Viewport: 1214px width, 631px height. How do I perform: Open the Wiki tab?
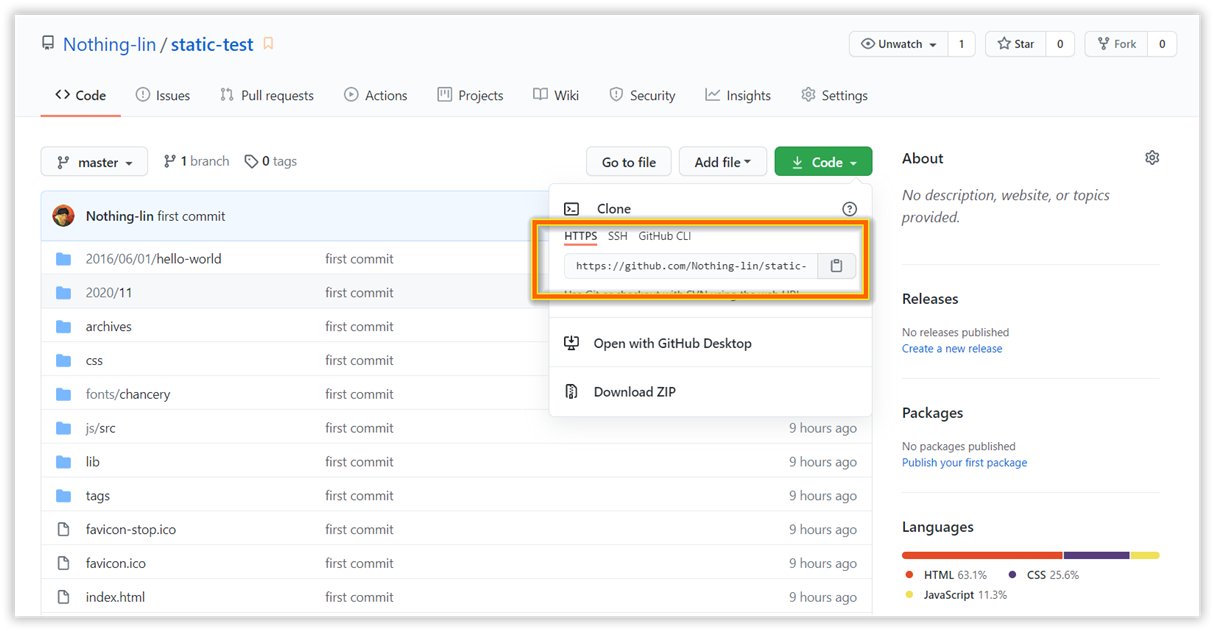(x=555, y=96)
